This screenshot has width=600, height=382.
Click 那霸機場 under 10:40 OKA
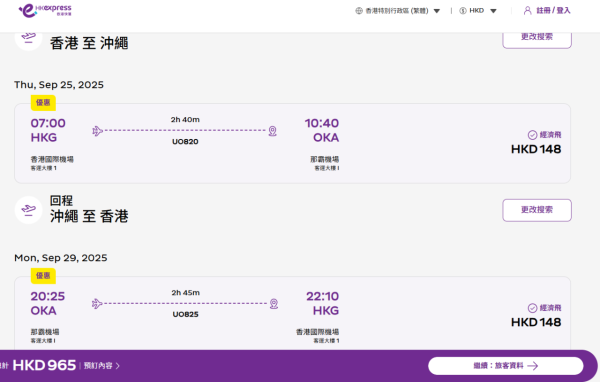pyautogui.click(x=324, y=159)
